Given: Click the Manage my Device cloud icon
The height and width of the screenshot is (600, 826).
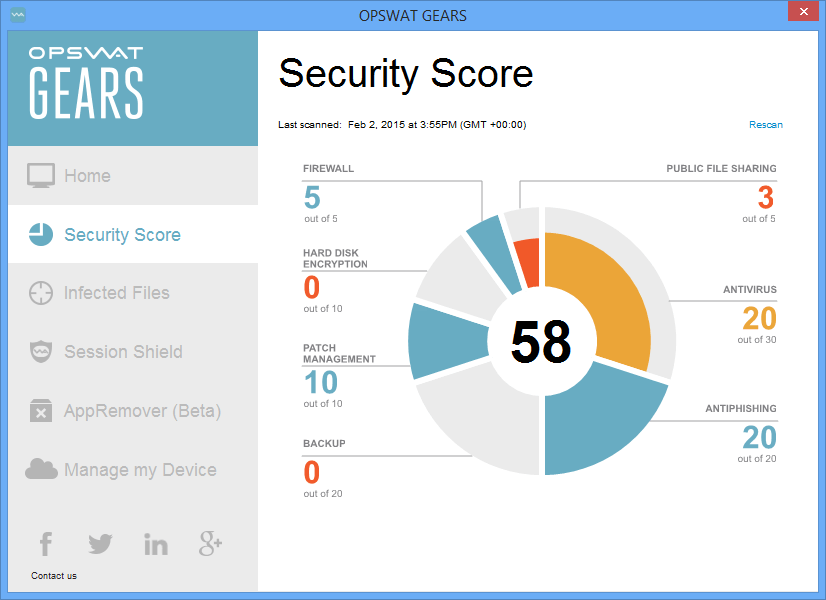Looking at the screenshot, I should [x=41, y=468].
